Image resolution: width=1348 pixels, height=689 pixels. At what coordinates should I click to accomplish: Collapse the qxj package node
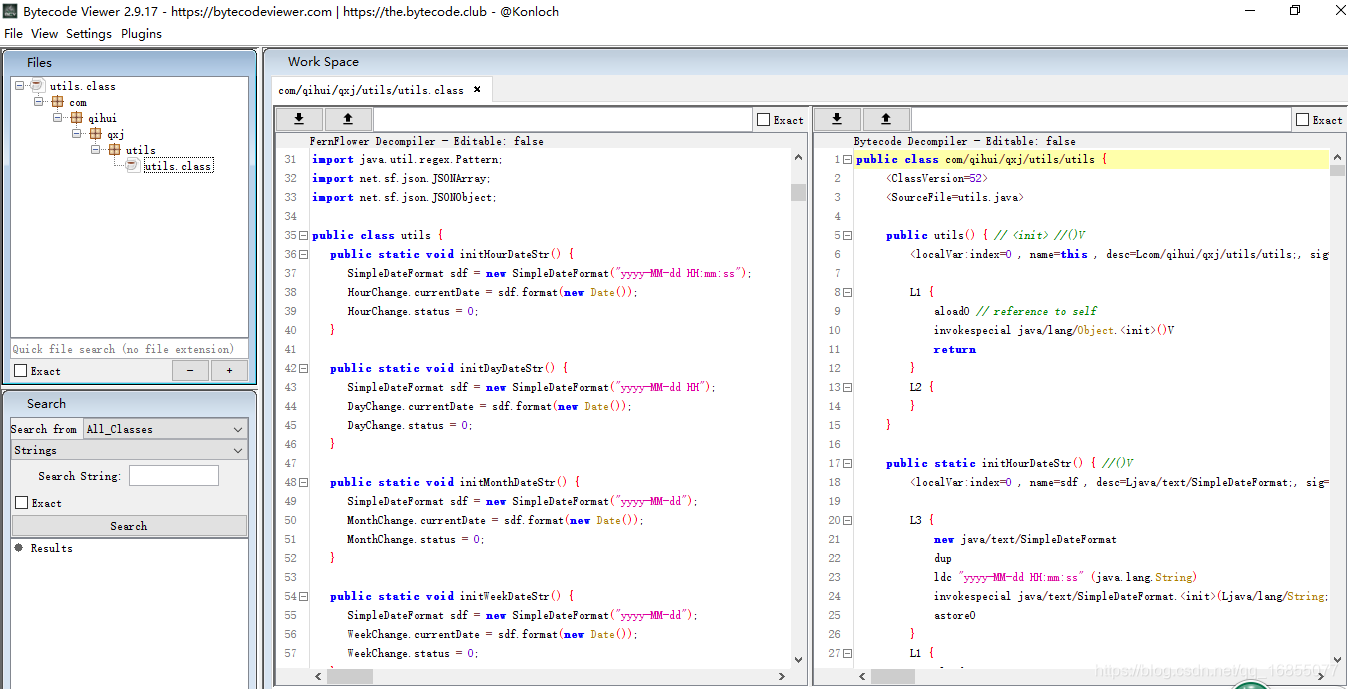[77, 134]
